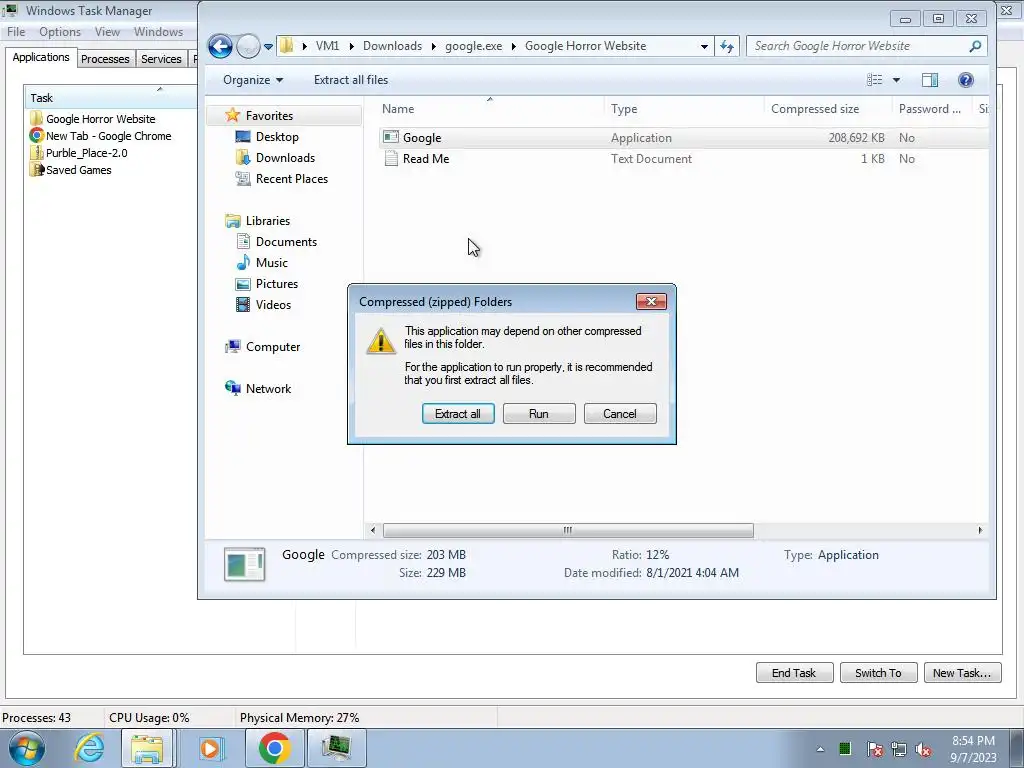The image size is (1024, 768).
Task: Click Favorites star in navigation pane
Action: point(232,115)
